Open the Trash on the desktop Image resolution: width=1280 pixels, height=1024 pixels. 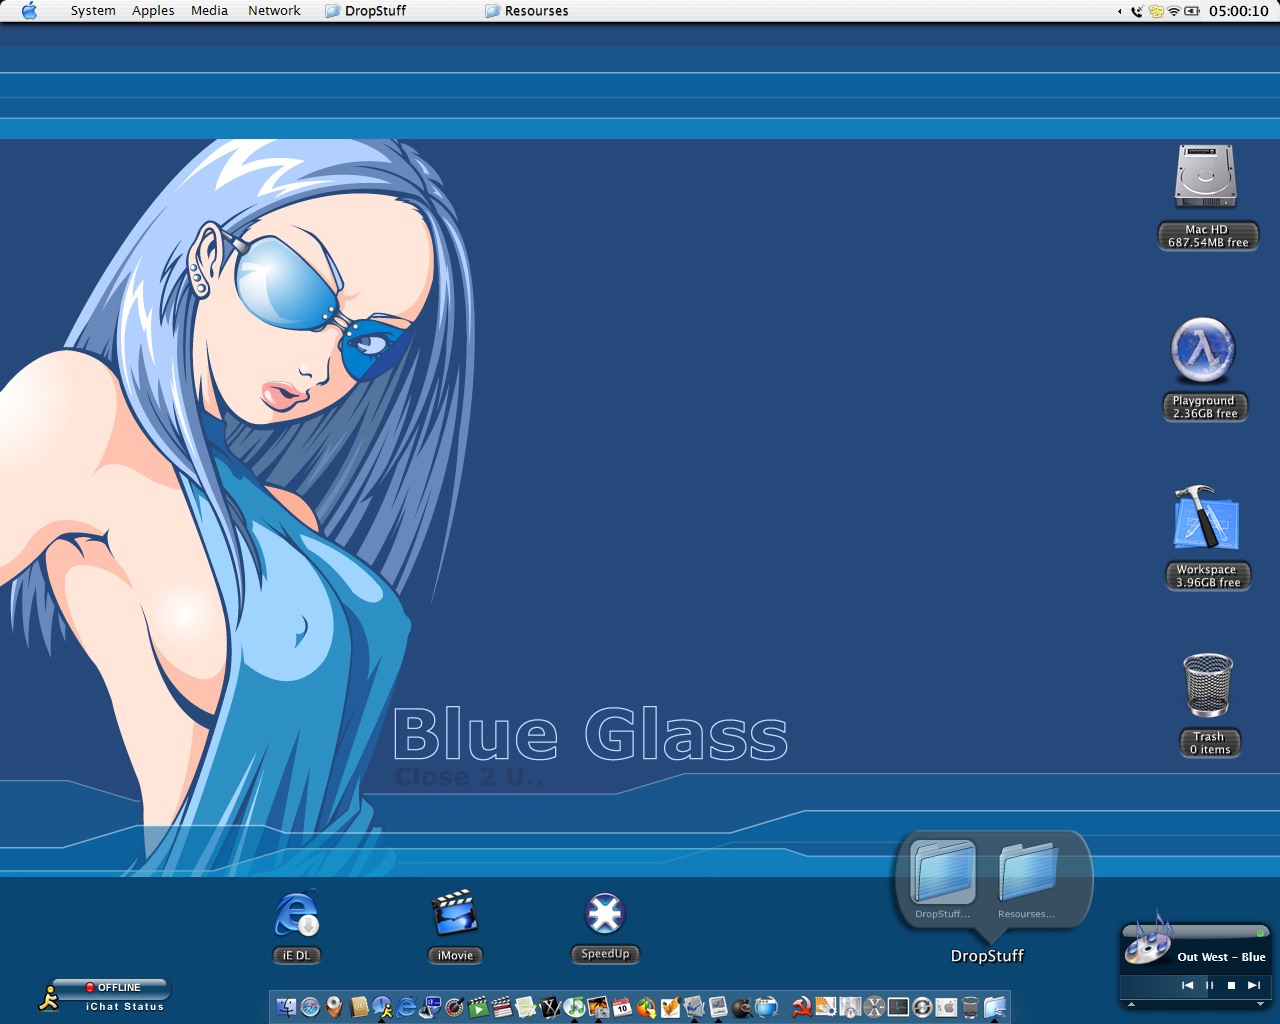1208,686
